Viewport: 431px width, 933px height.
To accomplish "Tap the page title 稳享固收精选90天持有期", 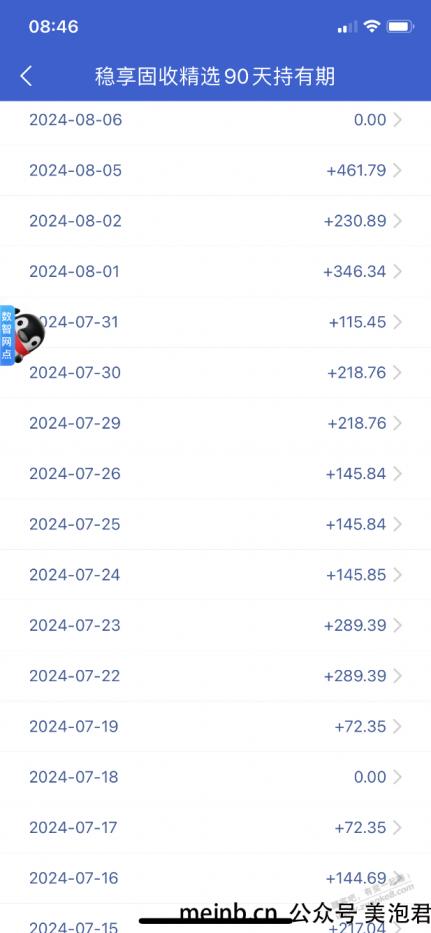I will point(215,77).
